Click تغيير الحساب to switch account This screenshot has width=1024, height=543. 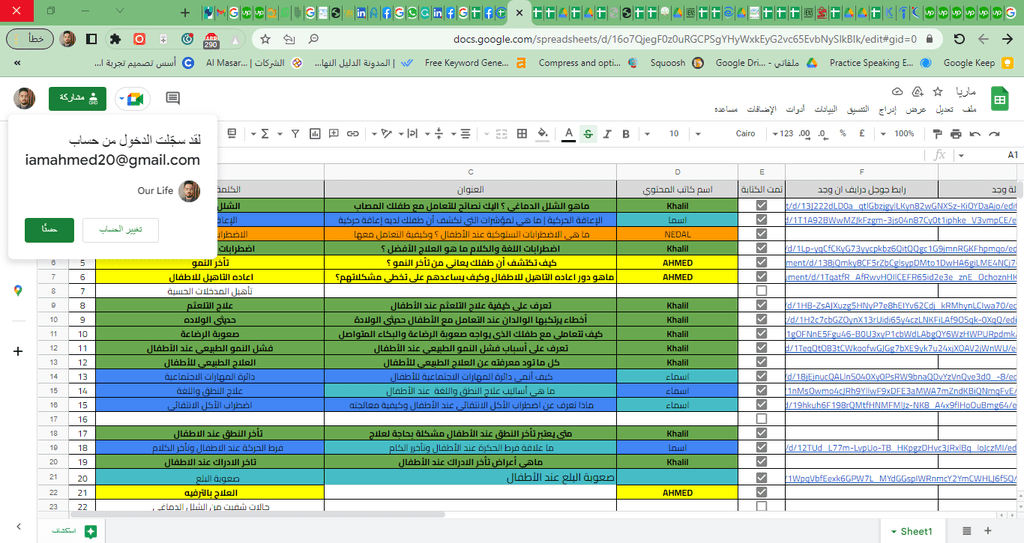(120, 229)
